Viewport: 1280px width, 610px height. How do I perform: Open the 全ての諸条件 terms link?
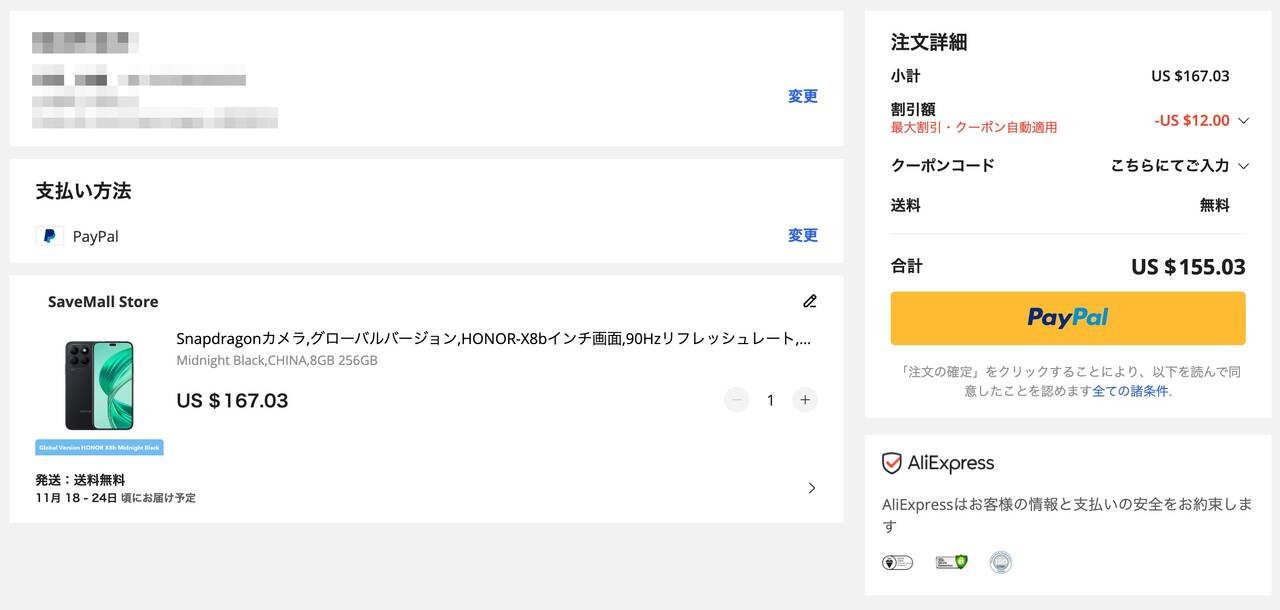pyautogui.click(x=1130, y=391)
